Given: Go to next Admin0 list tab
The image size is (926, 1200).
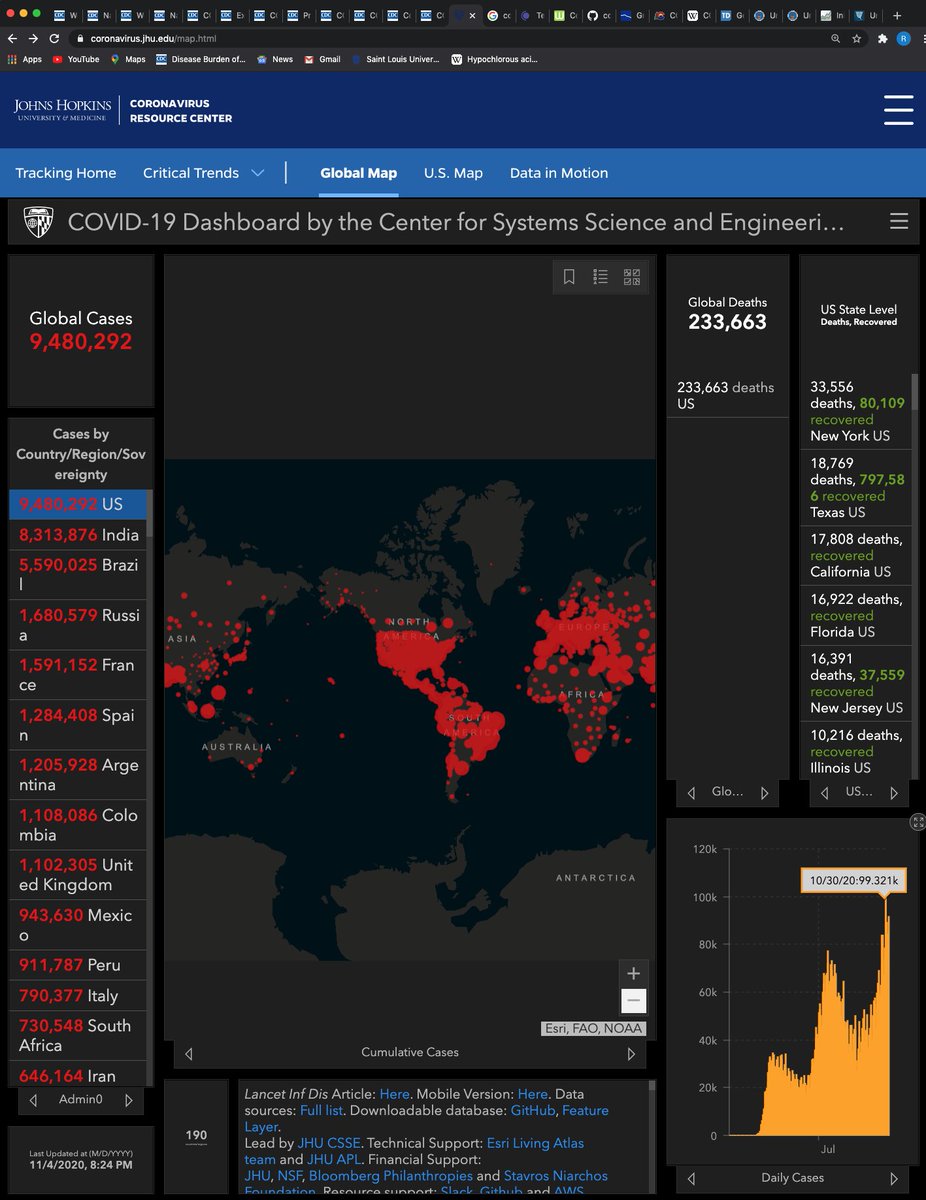Looking at the screenshot, I should [128, 1100].
